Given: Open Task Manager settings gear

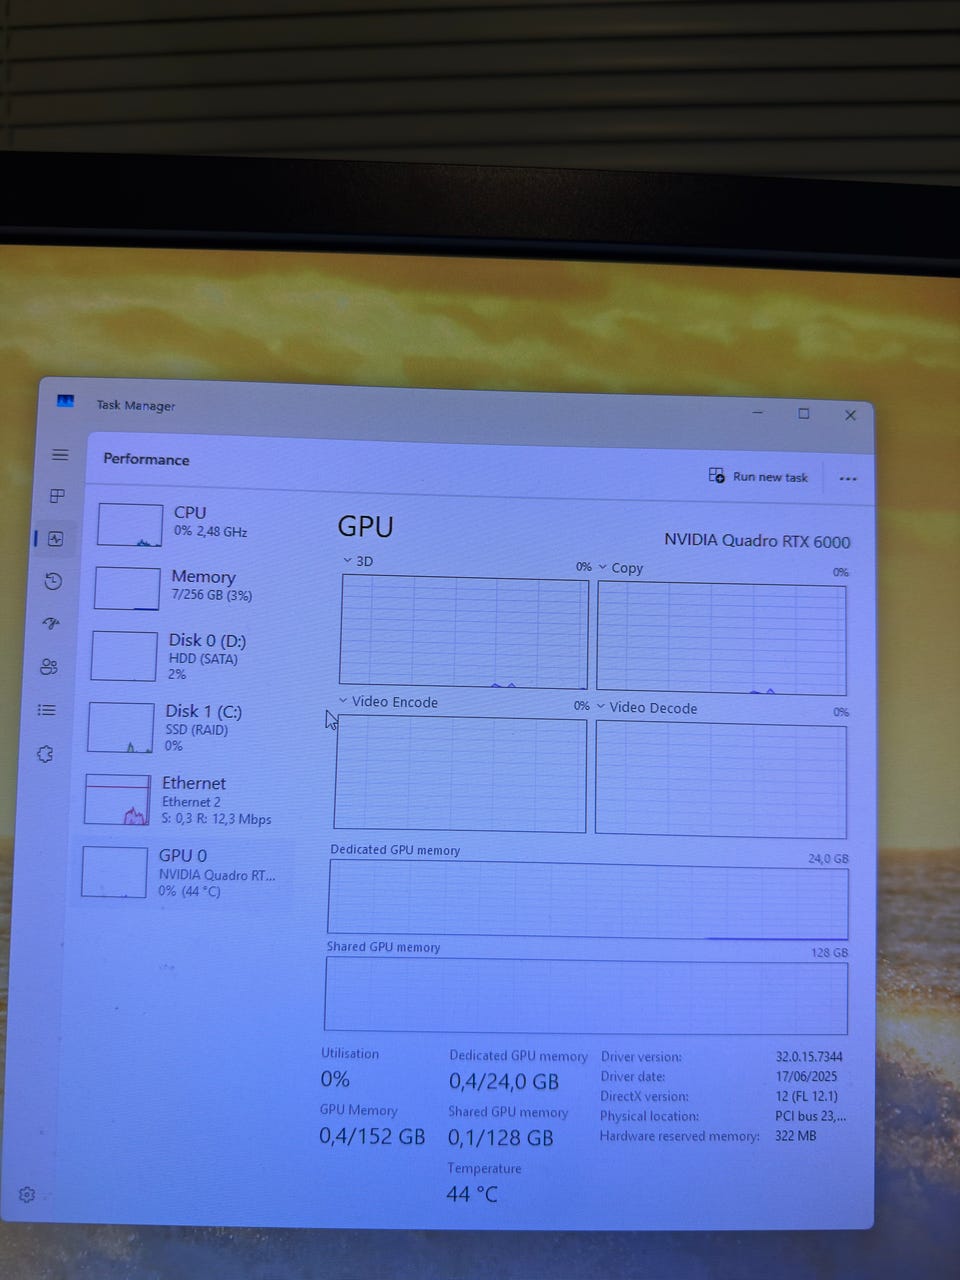Looking at the screenshot, I should pyautogui.click(x=27, y=1194).
